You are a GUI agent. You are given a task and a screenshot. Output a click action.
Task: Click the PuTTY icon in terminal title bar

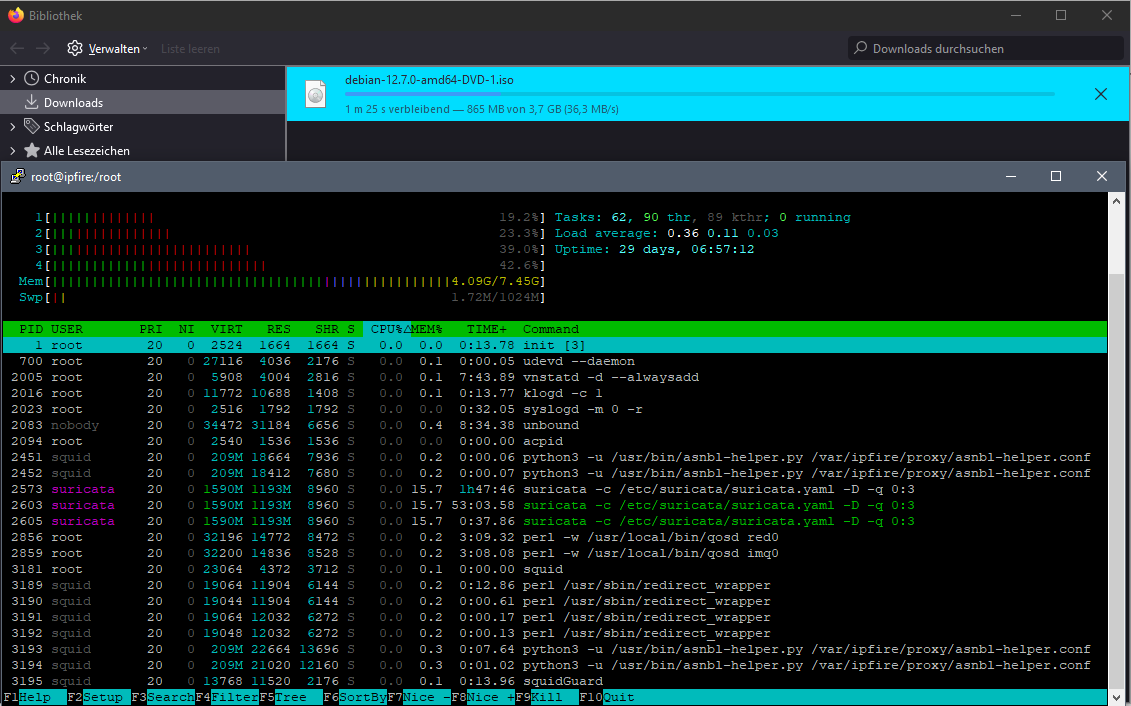pos(17,176)
